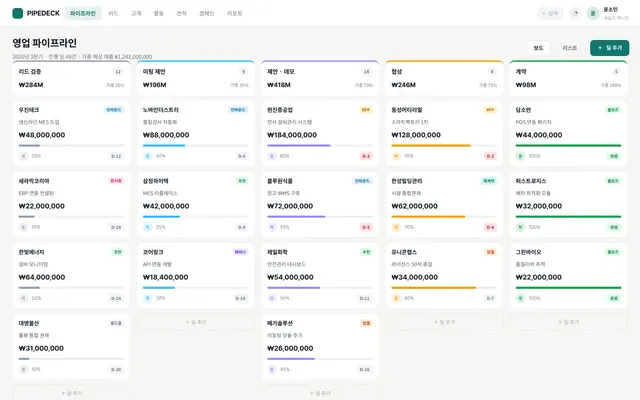Click the pink tag on the ₩22,000,000 card

(x=116, y=181)
